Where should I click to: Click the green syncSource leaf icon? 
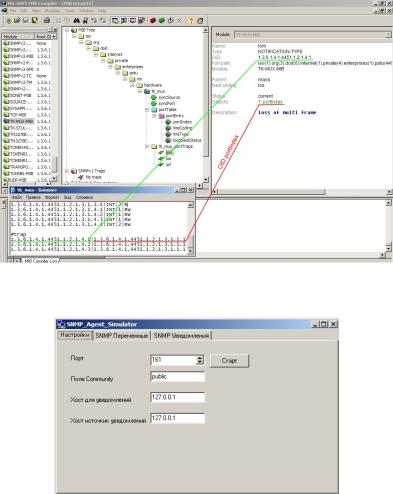[x=154, y=97]
